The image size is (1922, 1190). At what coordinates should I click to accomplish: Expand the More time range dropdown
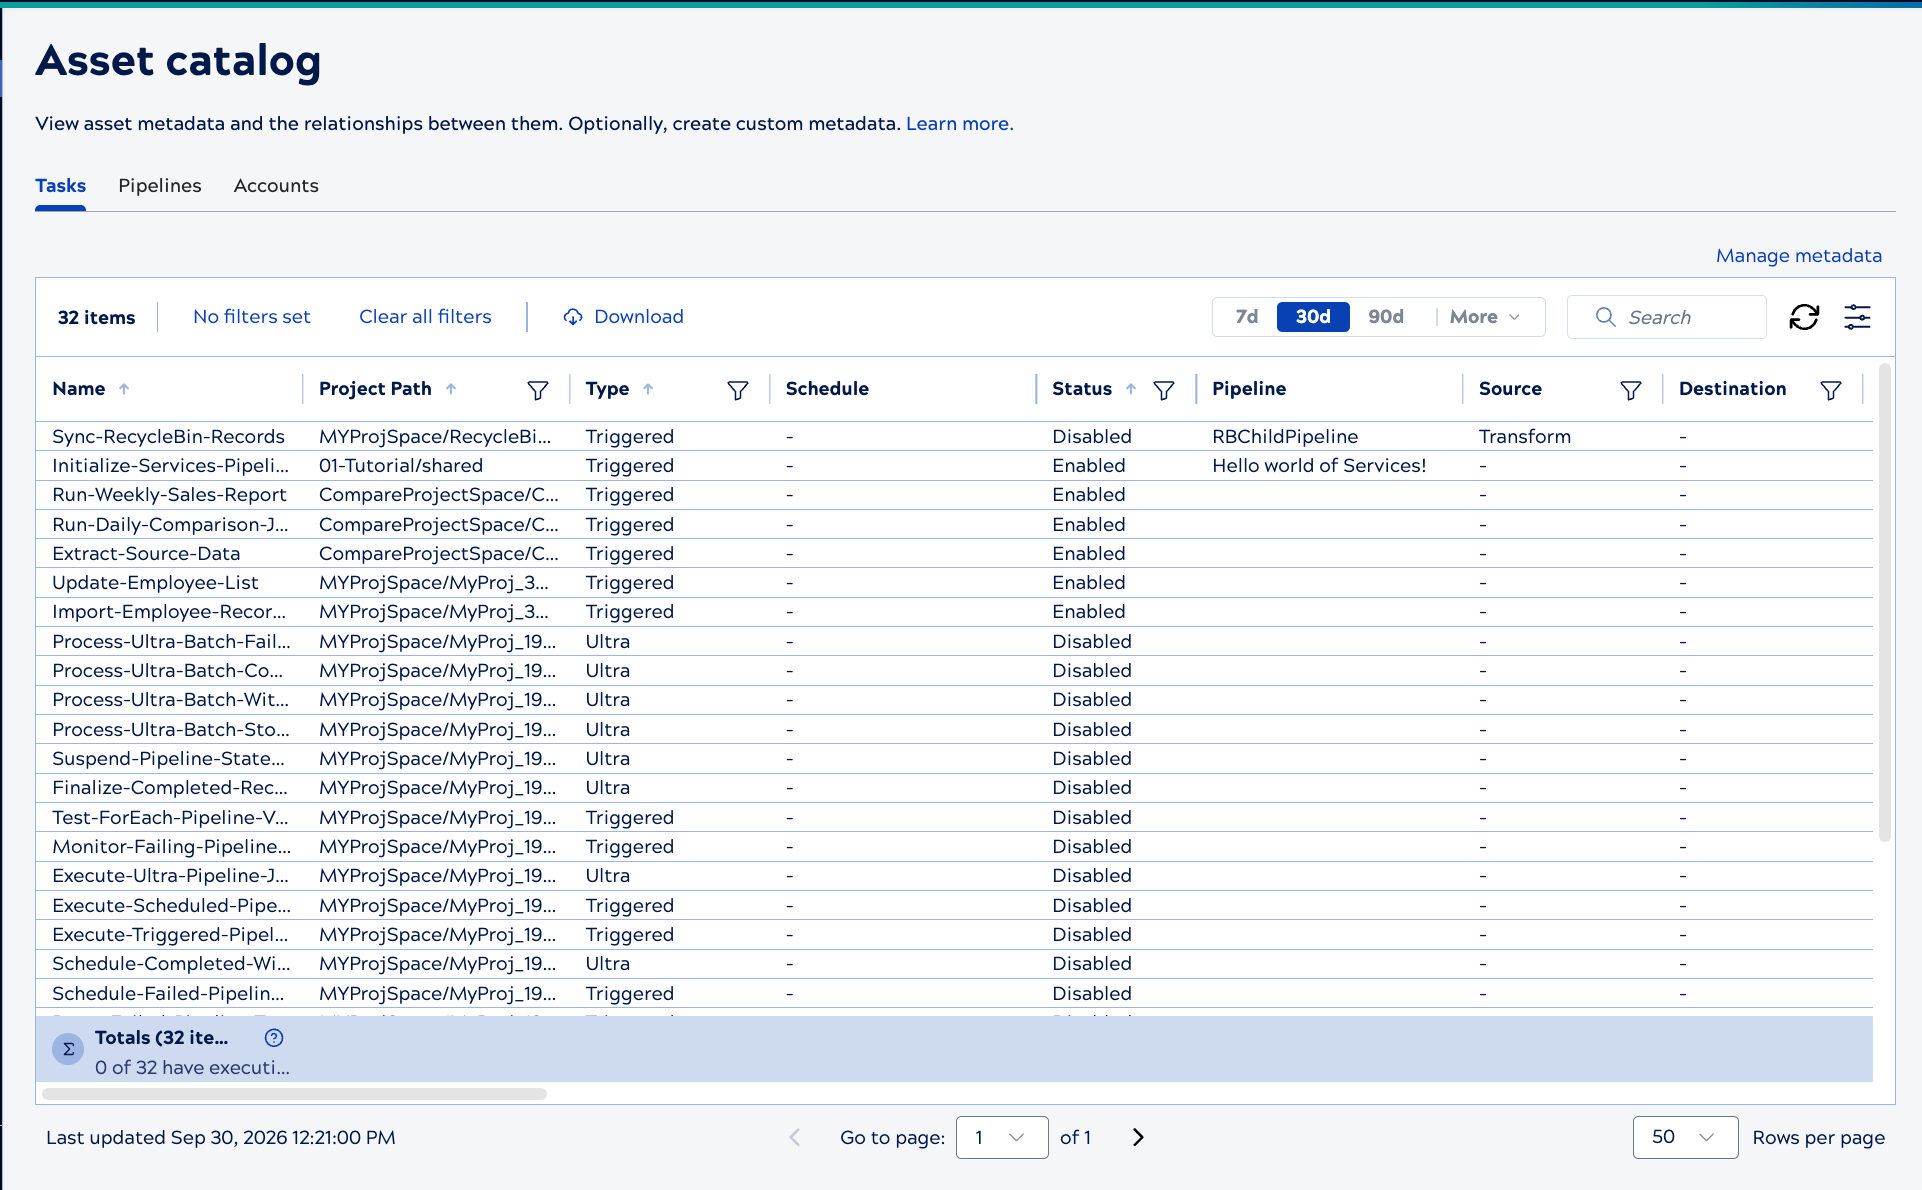pos(1485,317)
